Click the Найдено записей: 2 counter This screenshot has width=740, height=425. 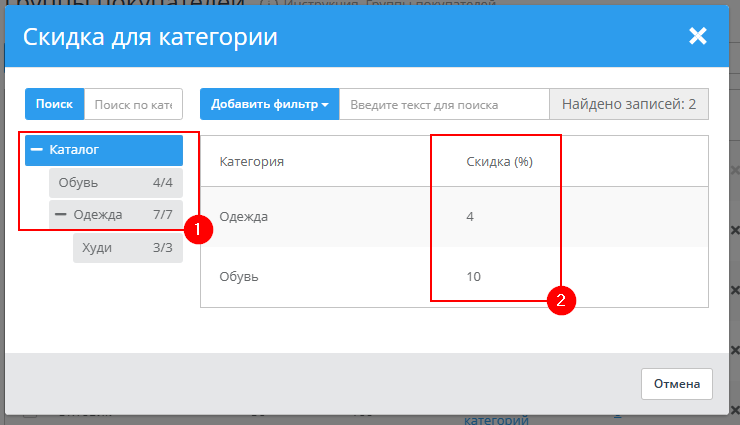tap(628, 104)
